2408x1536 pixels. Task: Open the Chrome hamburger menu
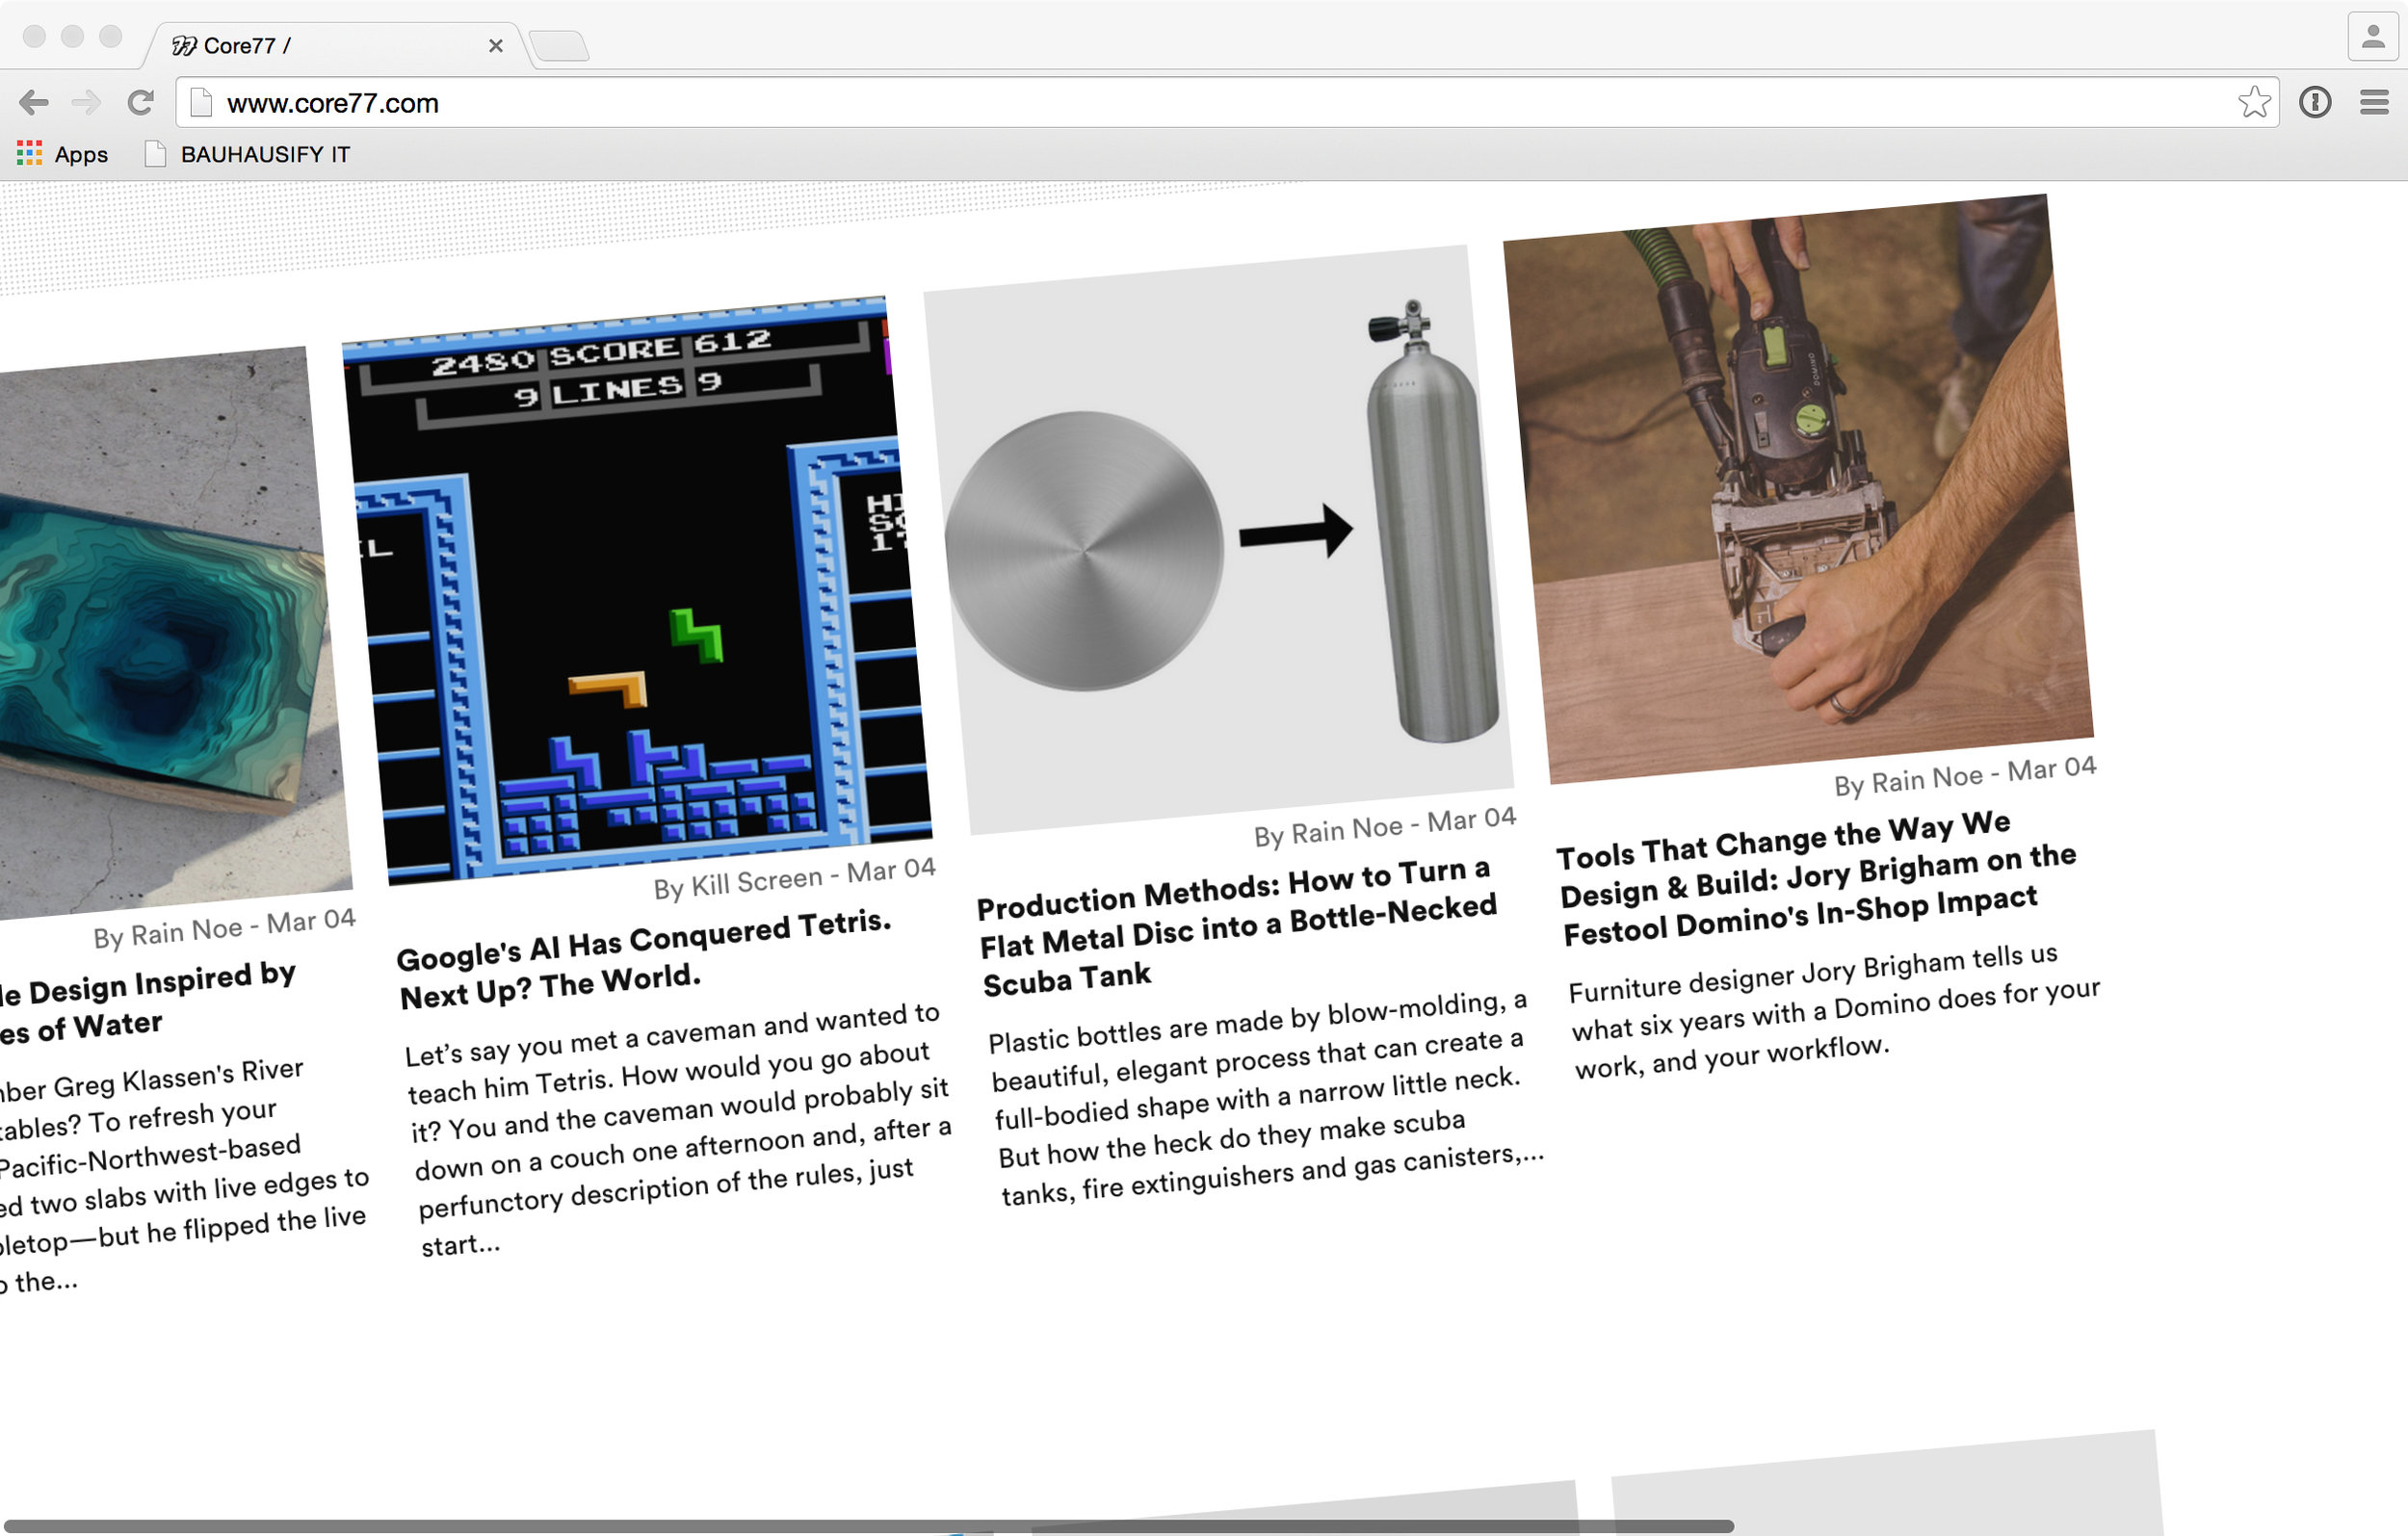2374,102
